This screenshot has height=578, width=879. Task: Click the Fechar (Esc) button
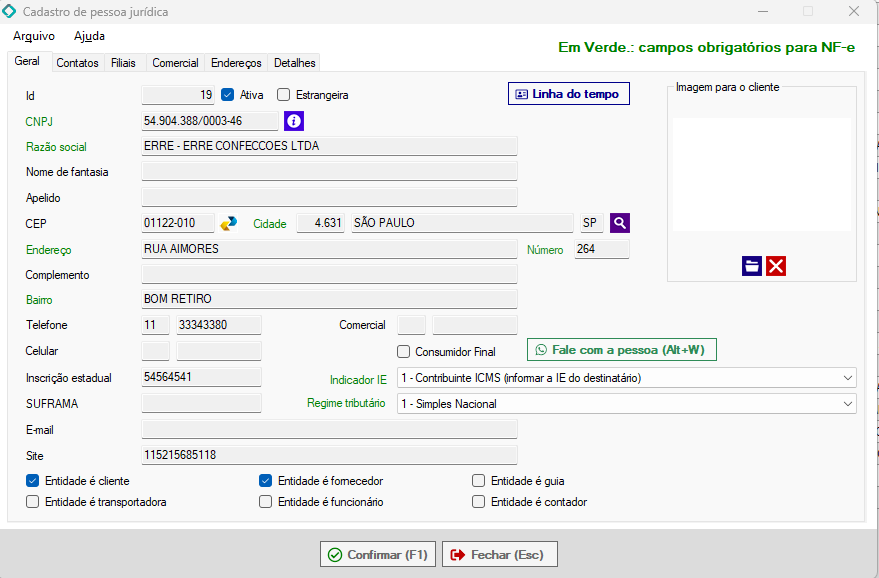499,554
